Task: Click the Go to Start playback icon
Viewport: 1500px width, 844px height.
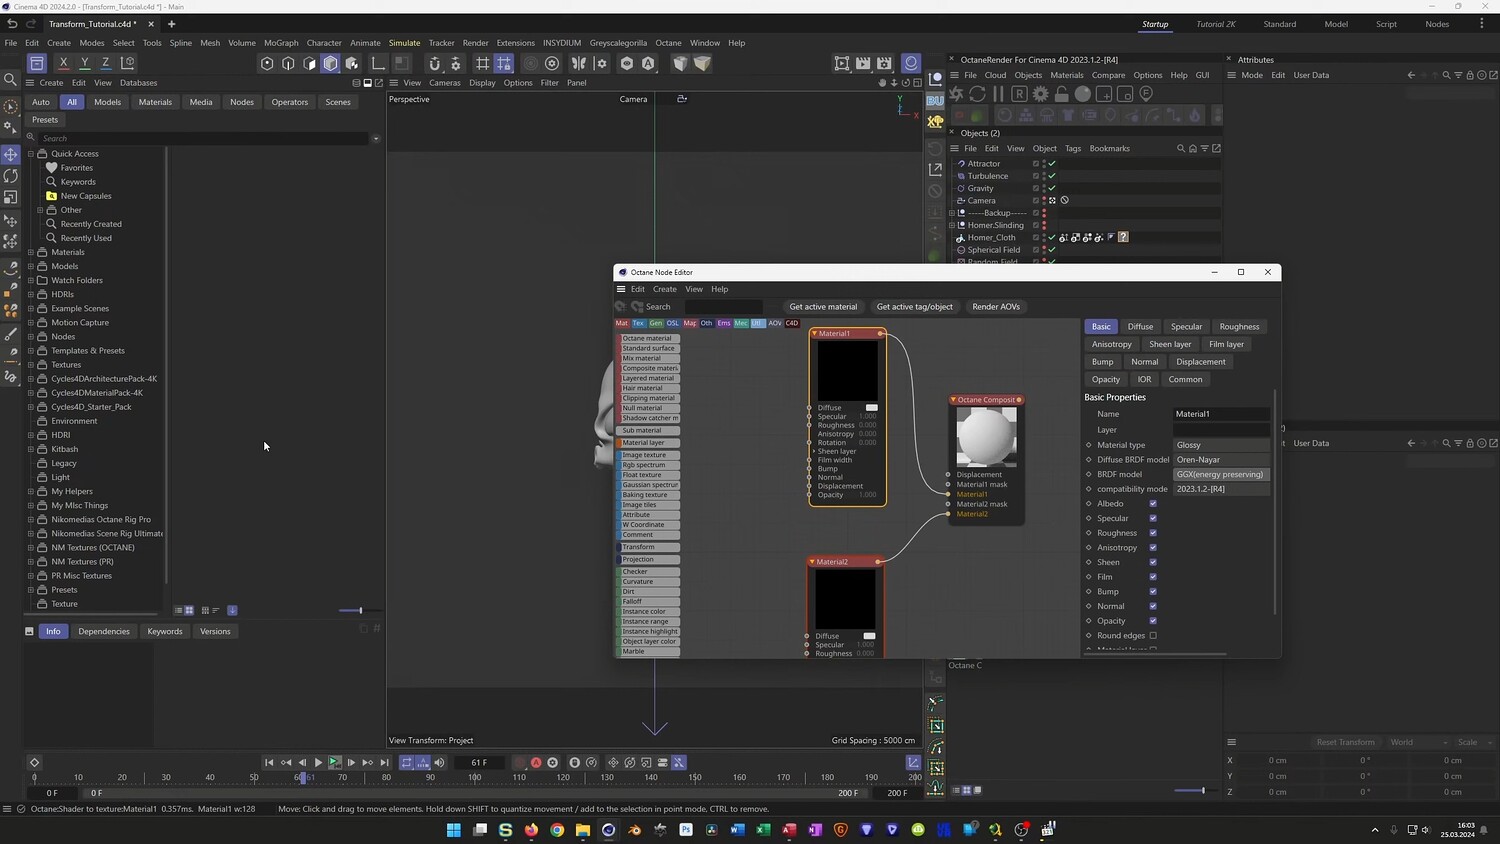Action: click(x=269, y=763)
